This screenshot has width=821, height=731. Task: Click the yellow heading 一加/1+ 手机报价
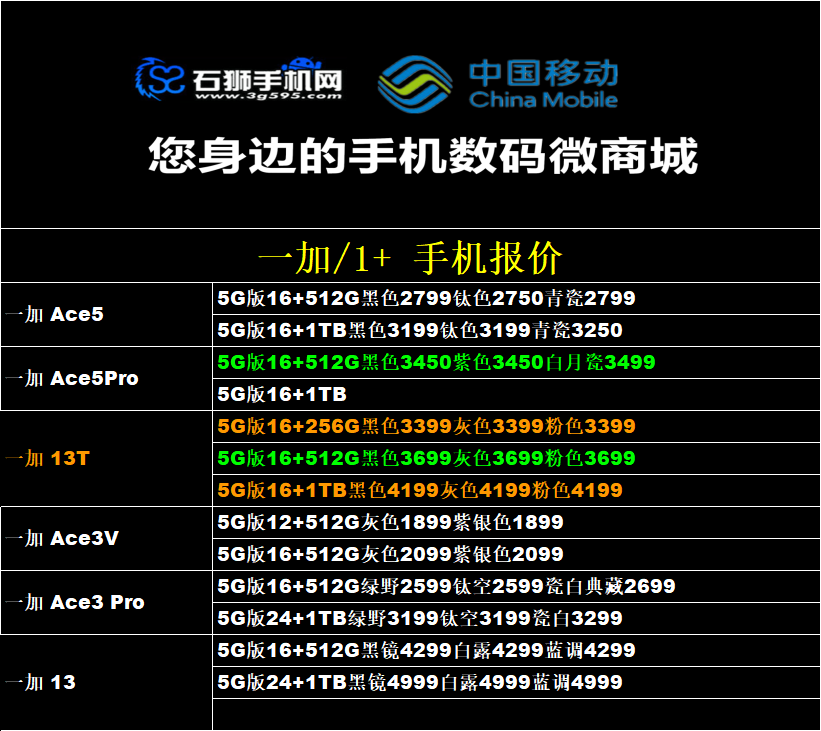pos(410,258)
